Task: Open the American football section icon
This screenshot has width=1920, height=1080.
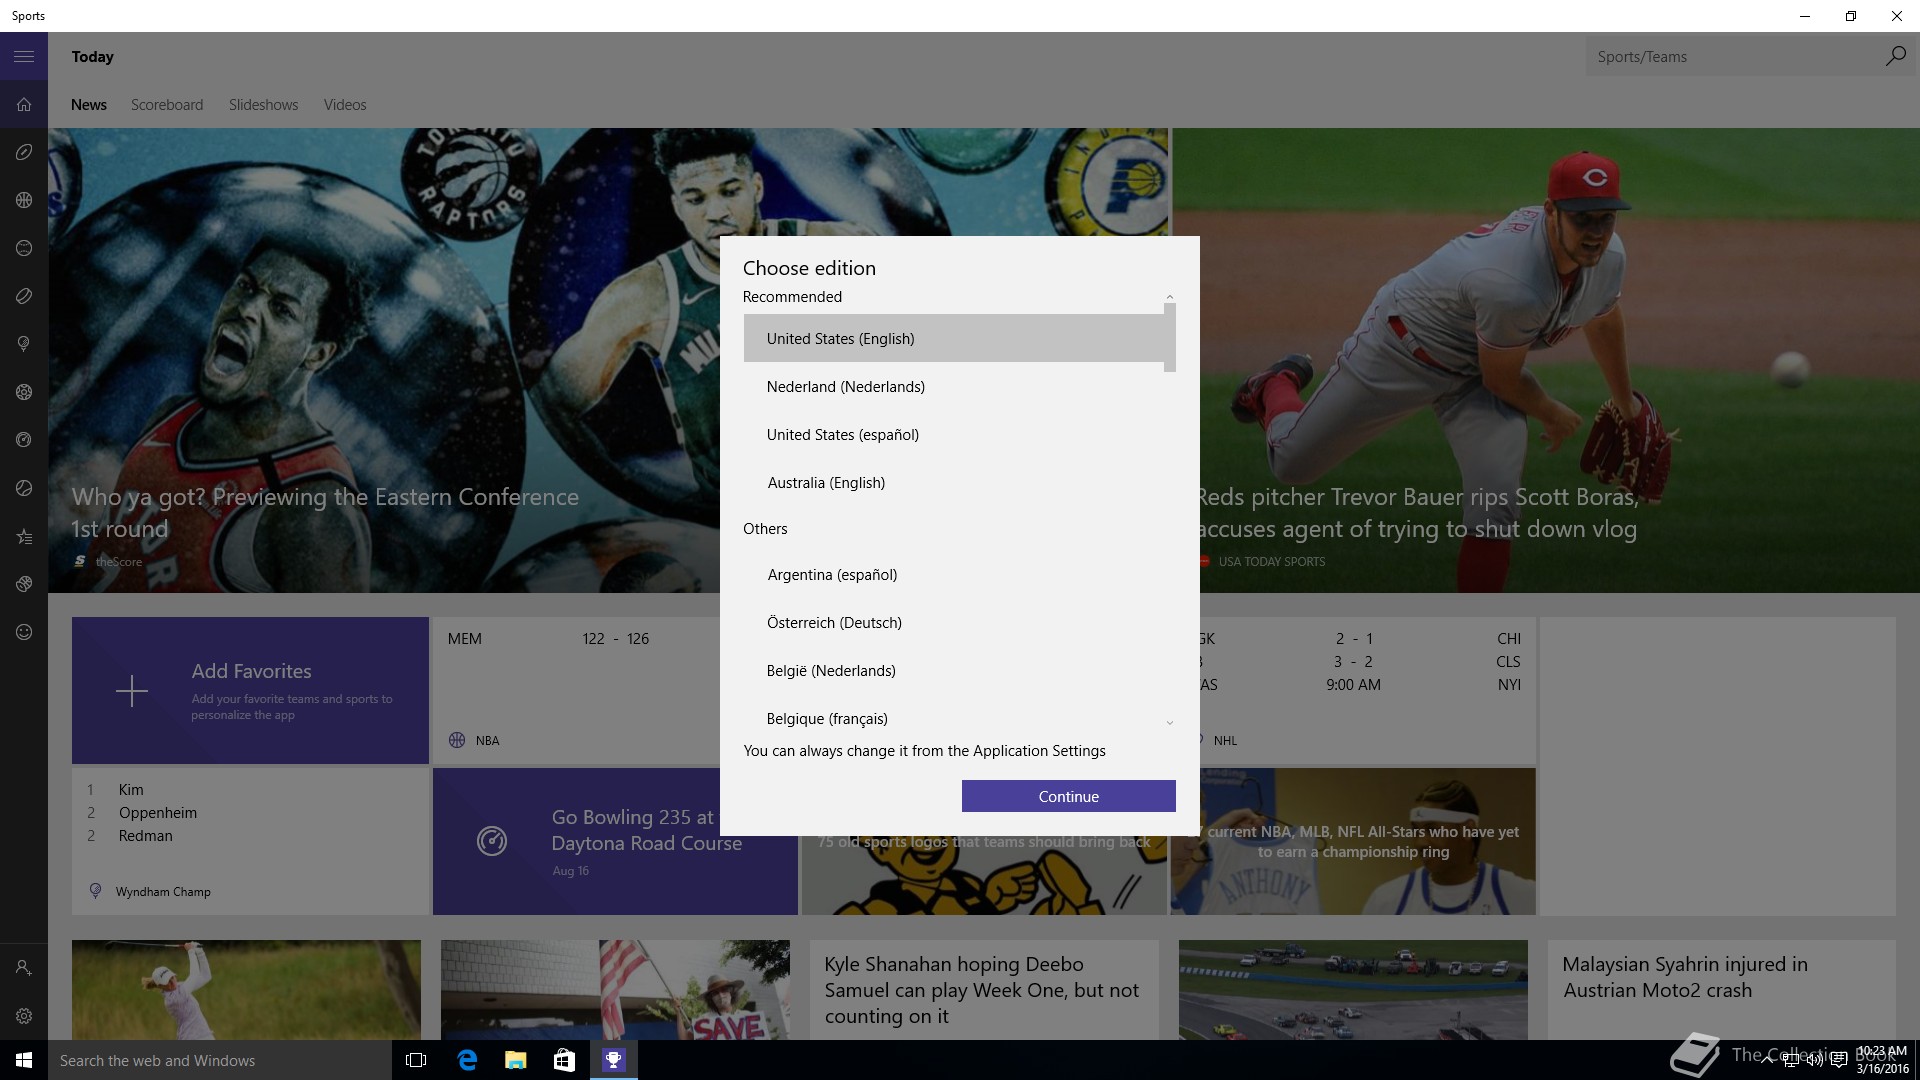Action: (24, 152)
